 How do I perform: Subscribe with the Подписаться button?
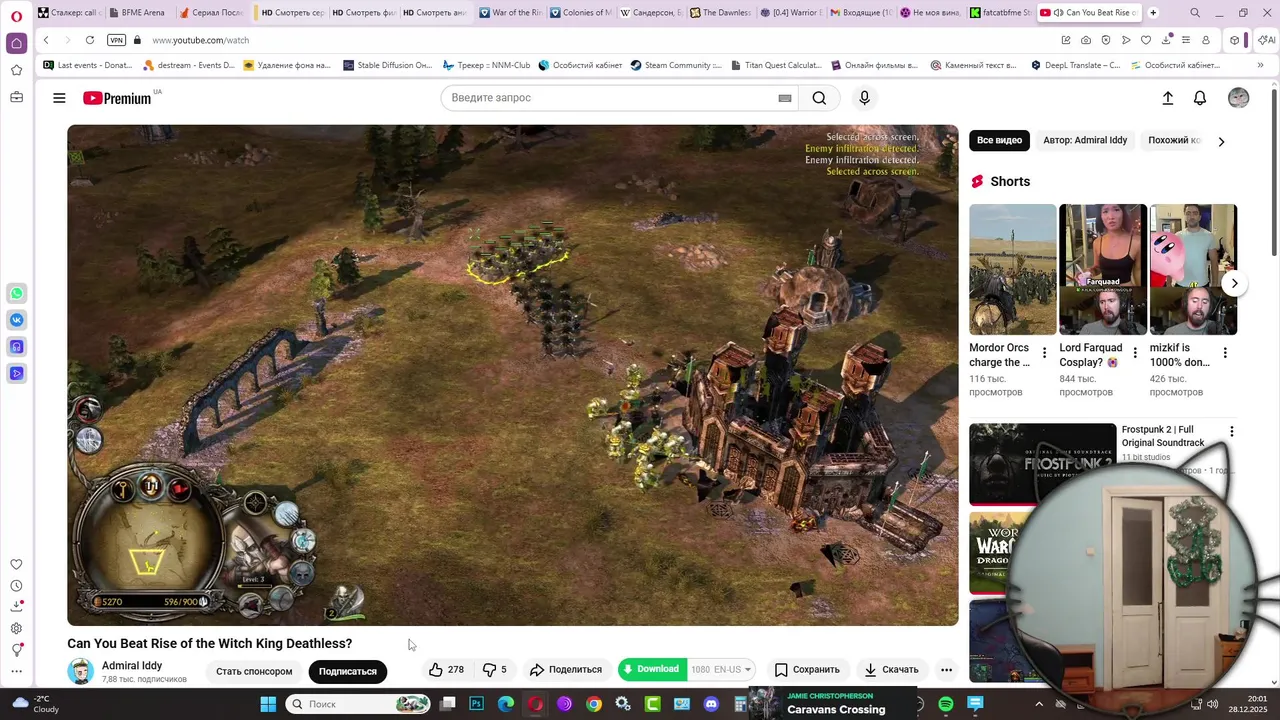click(348, 671)
